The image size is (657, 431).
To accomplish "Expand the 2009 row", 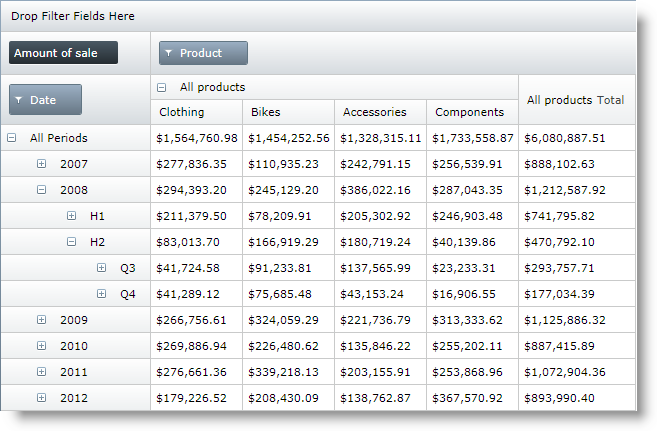I will [42, 320].
